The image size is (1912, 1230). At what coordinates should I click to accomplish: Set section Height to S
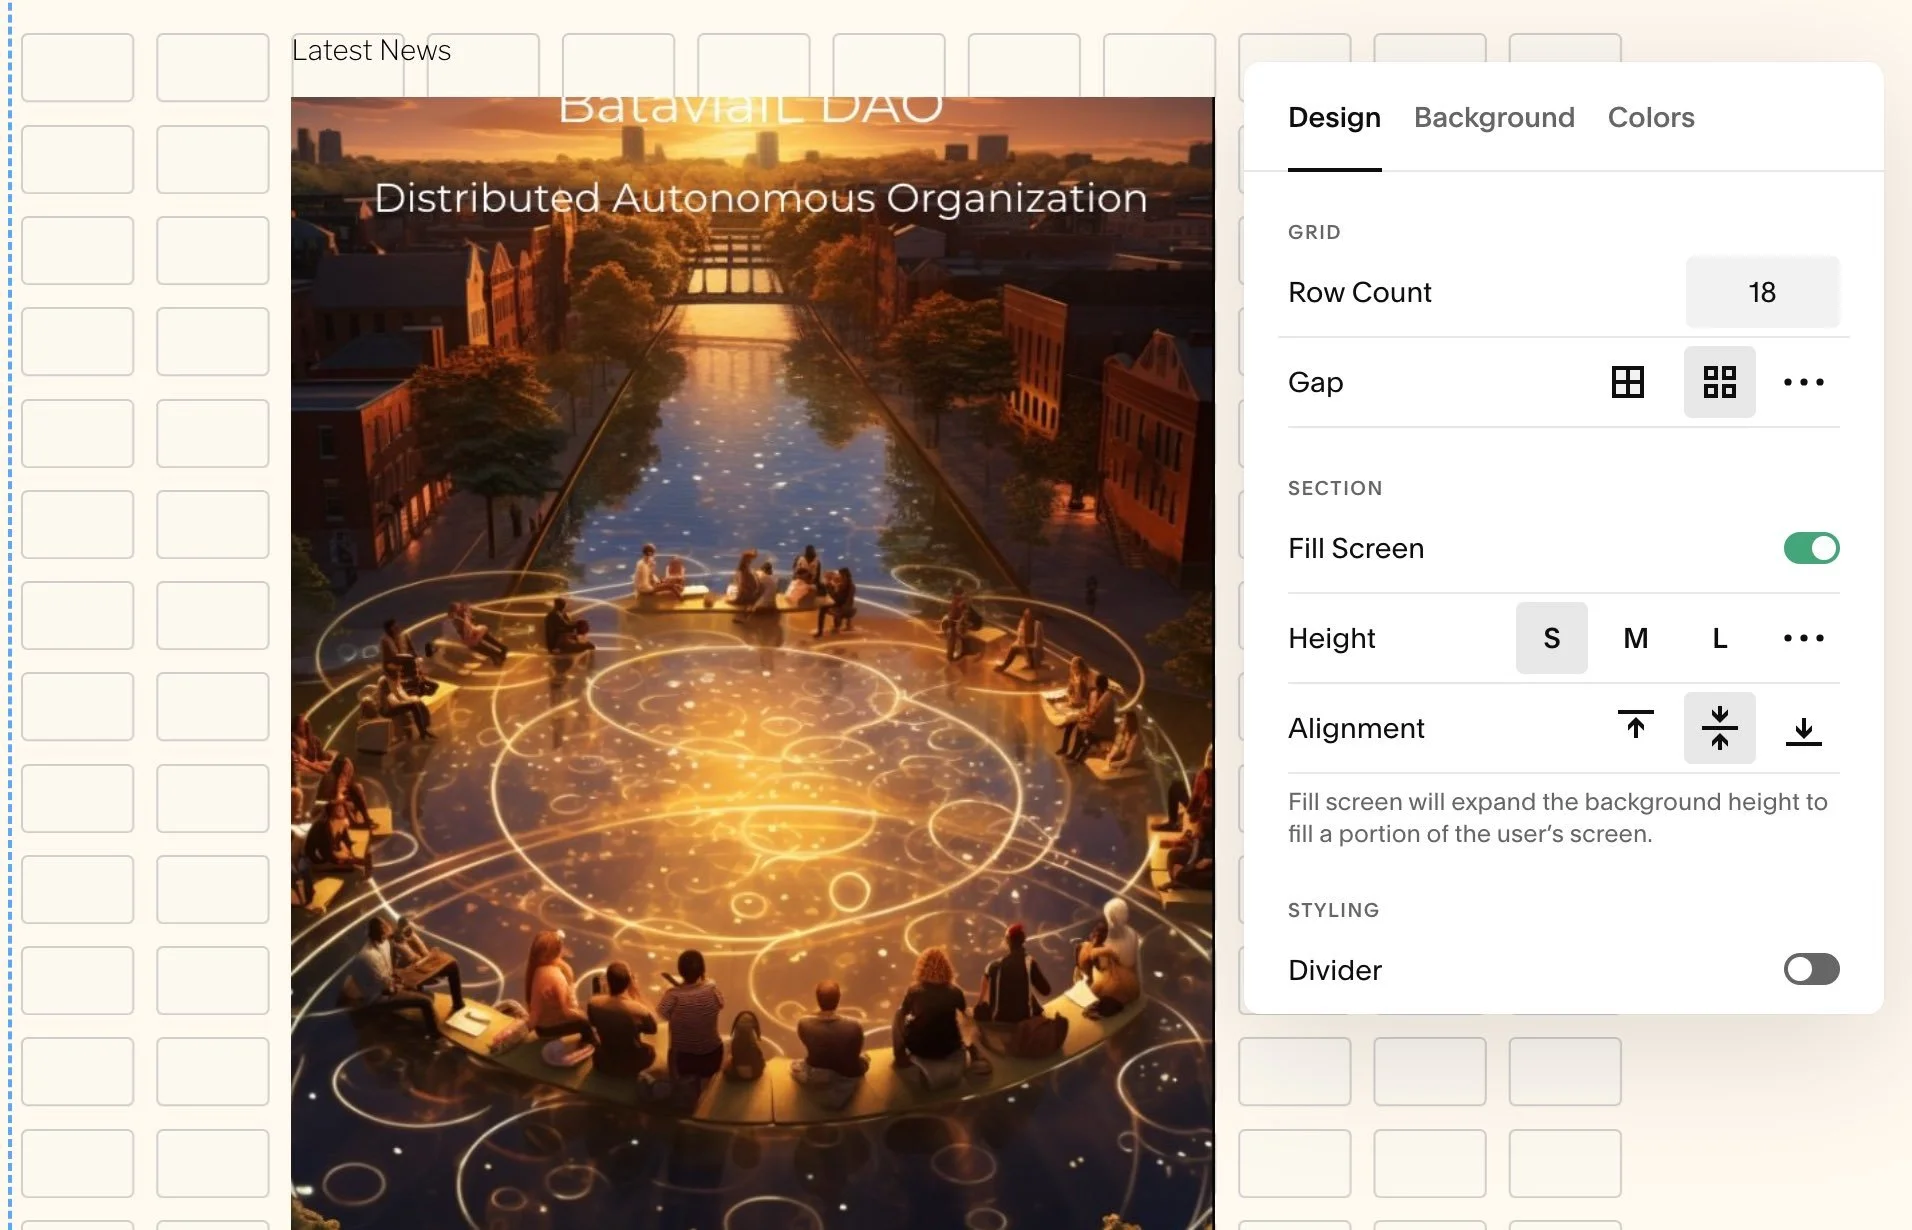point(1551,638)
